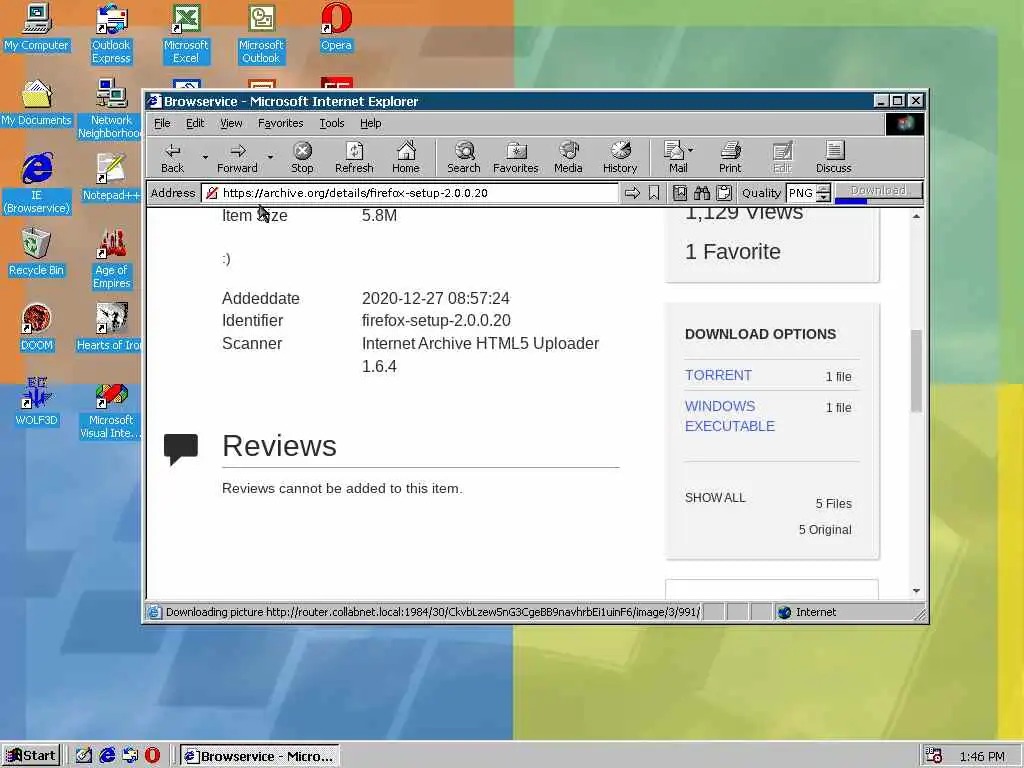Click the Quality PNG text field
Image resolution: width=1024 pixels, height=768 pixels.
pos(801,193)
